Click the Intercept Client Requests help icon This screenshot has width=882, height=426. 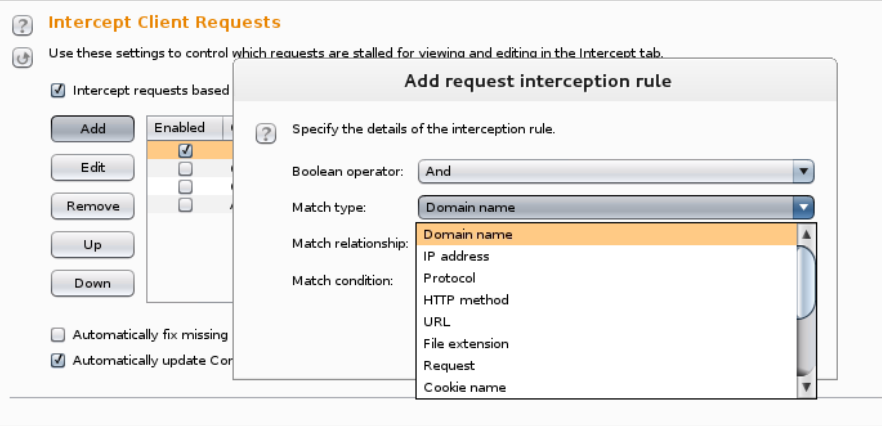pos(23,23)
